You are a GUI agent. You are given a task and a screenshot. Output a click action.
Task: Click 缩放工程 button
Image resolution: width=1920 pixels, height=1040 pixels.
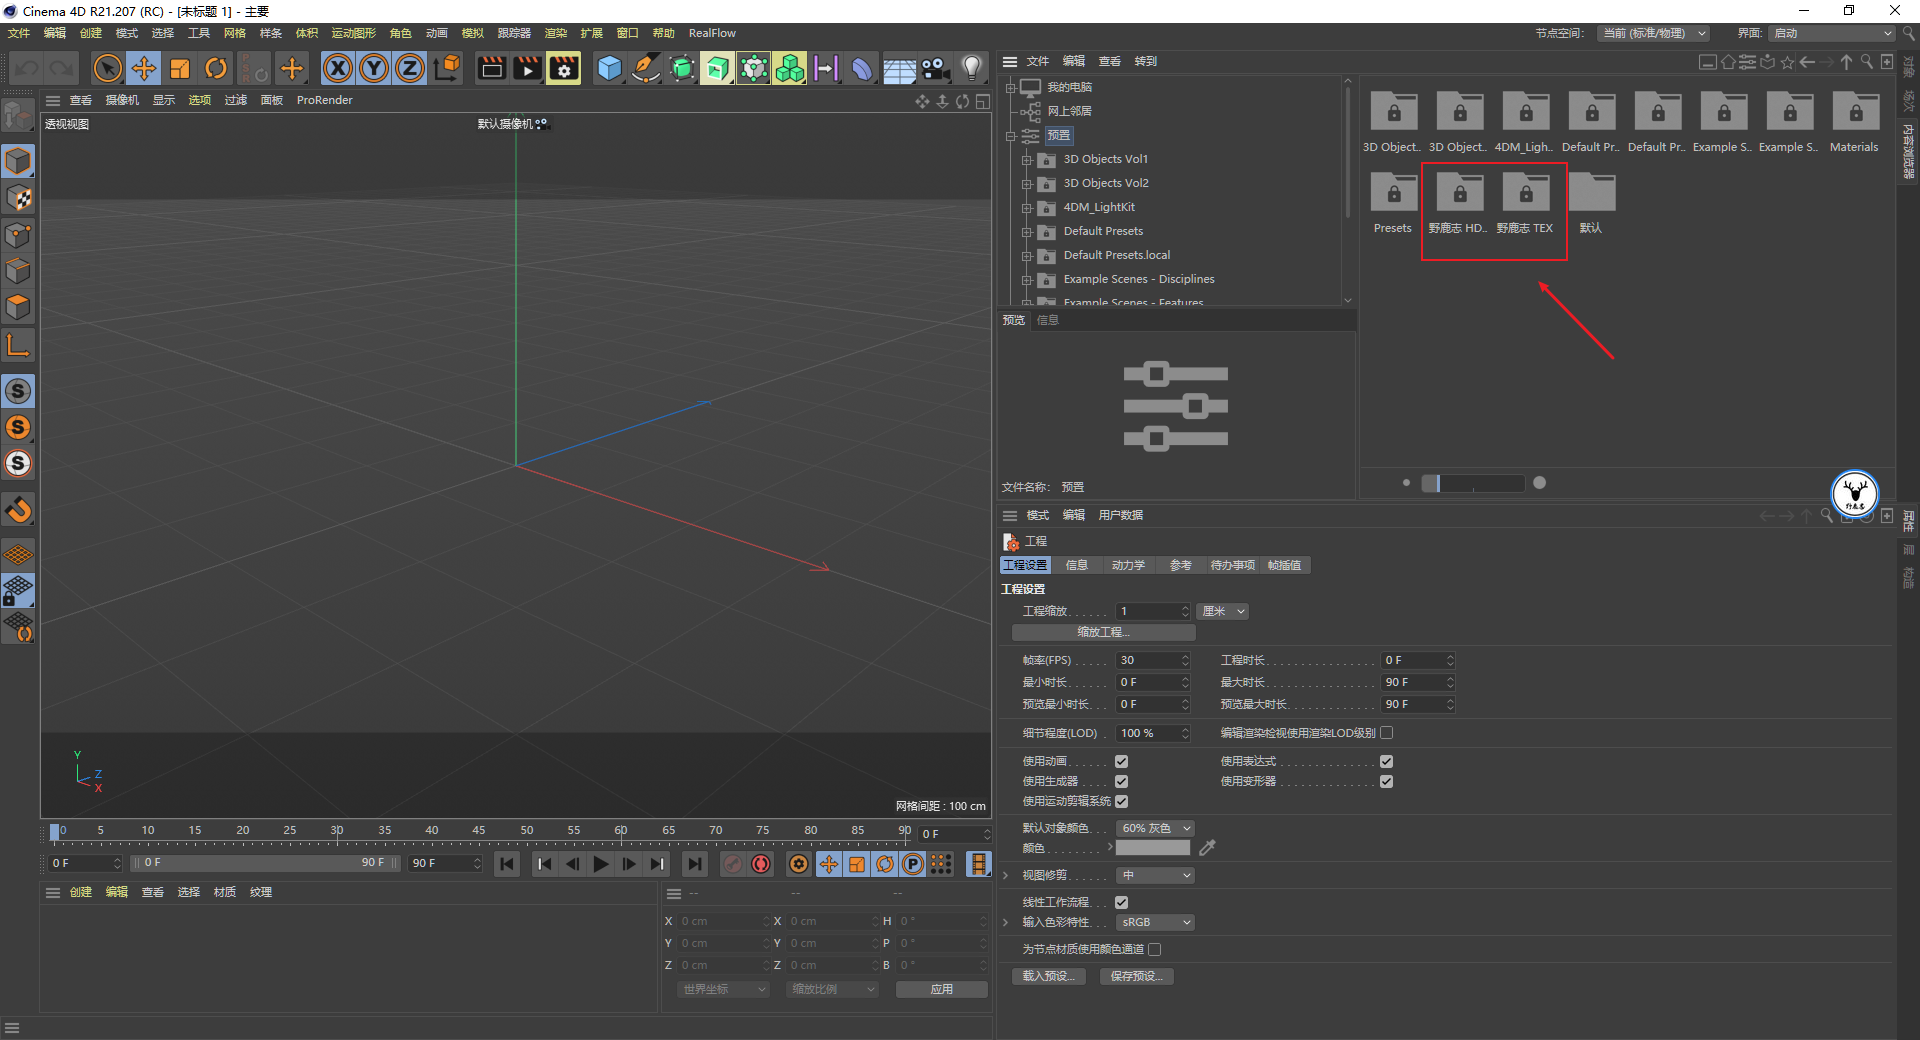(x=1104, y=633)
